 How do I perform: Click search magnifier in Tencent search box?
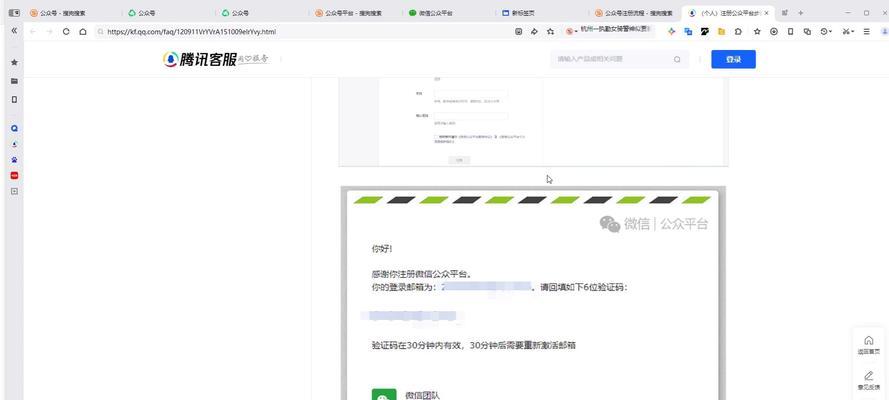(x=677, y=59)
